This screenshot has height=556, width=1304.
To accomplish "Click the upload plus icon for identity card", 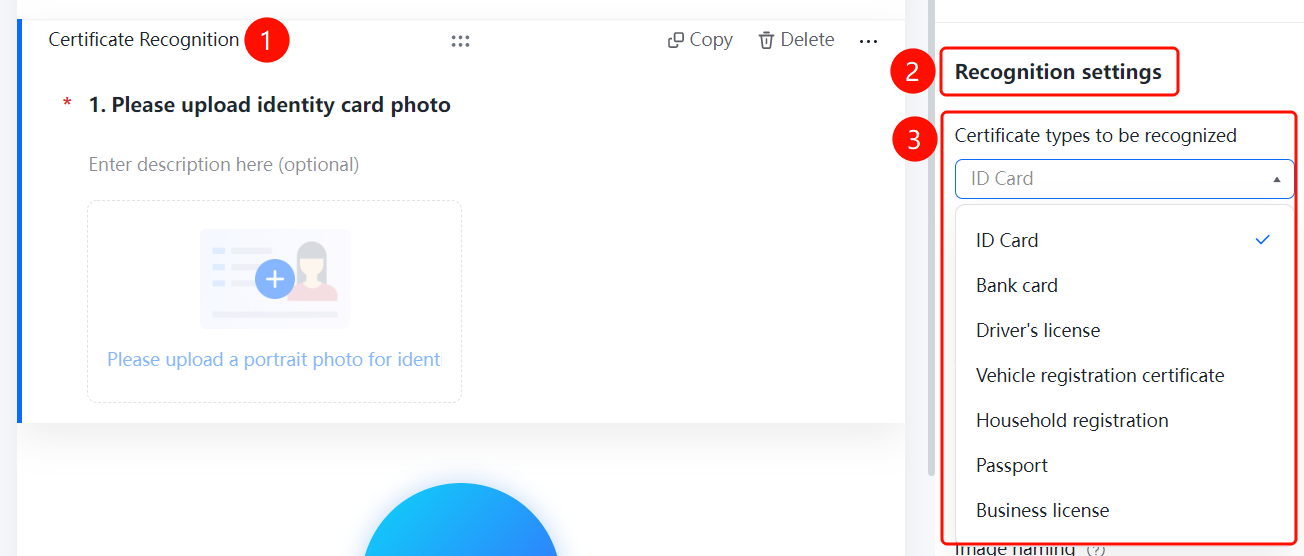I will (x=275, y=279).
